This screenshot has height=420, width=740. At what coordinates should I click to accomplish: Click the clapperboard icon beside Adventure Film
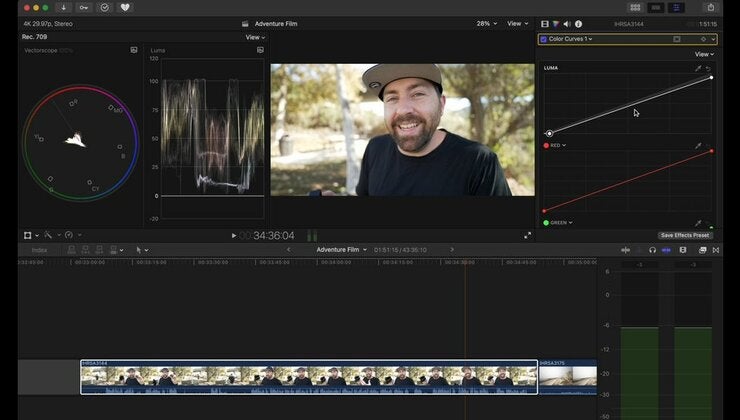pos(245,24)
